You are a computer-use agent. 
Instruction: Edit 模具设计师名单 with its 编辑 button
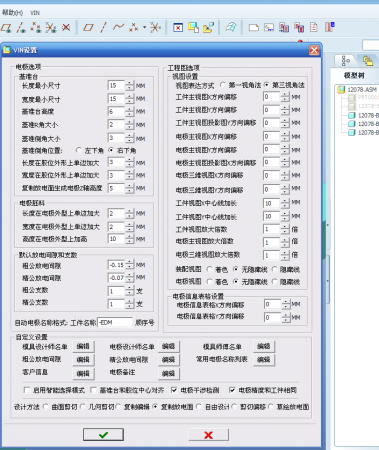click(83, 346)
